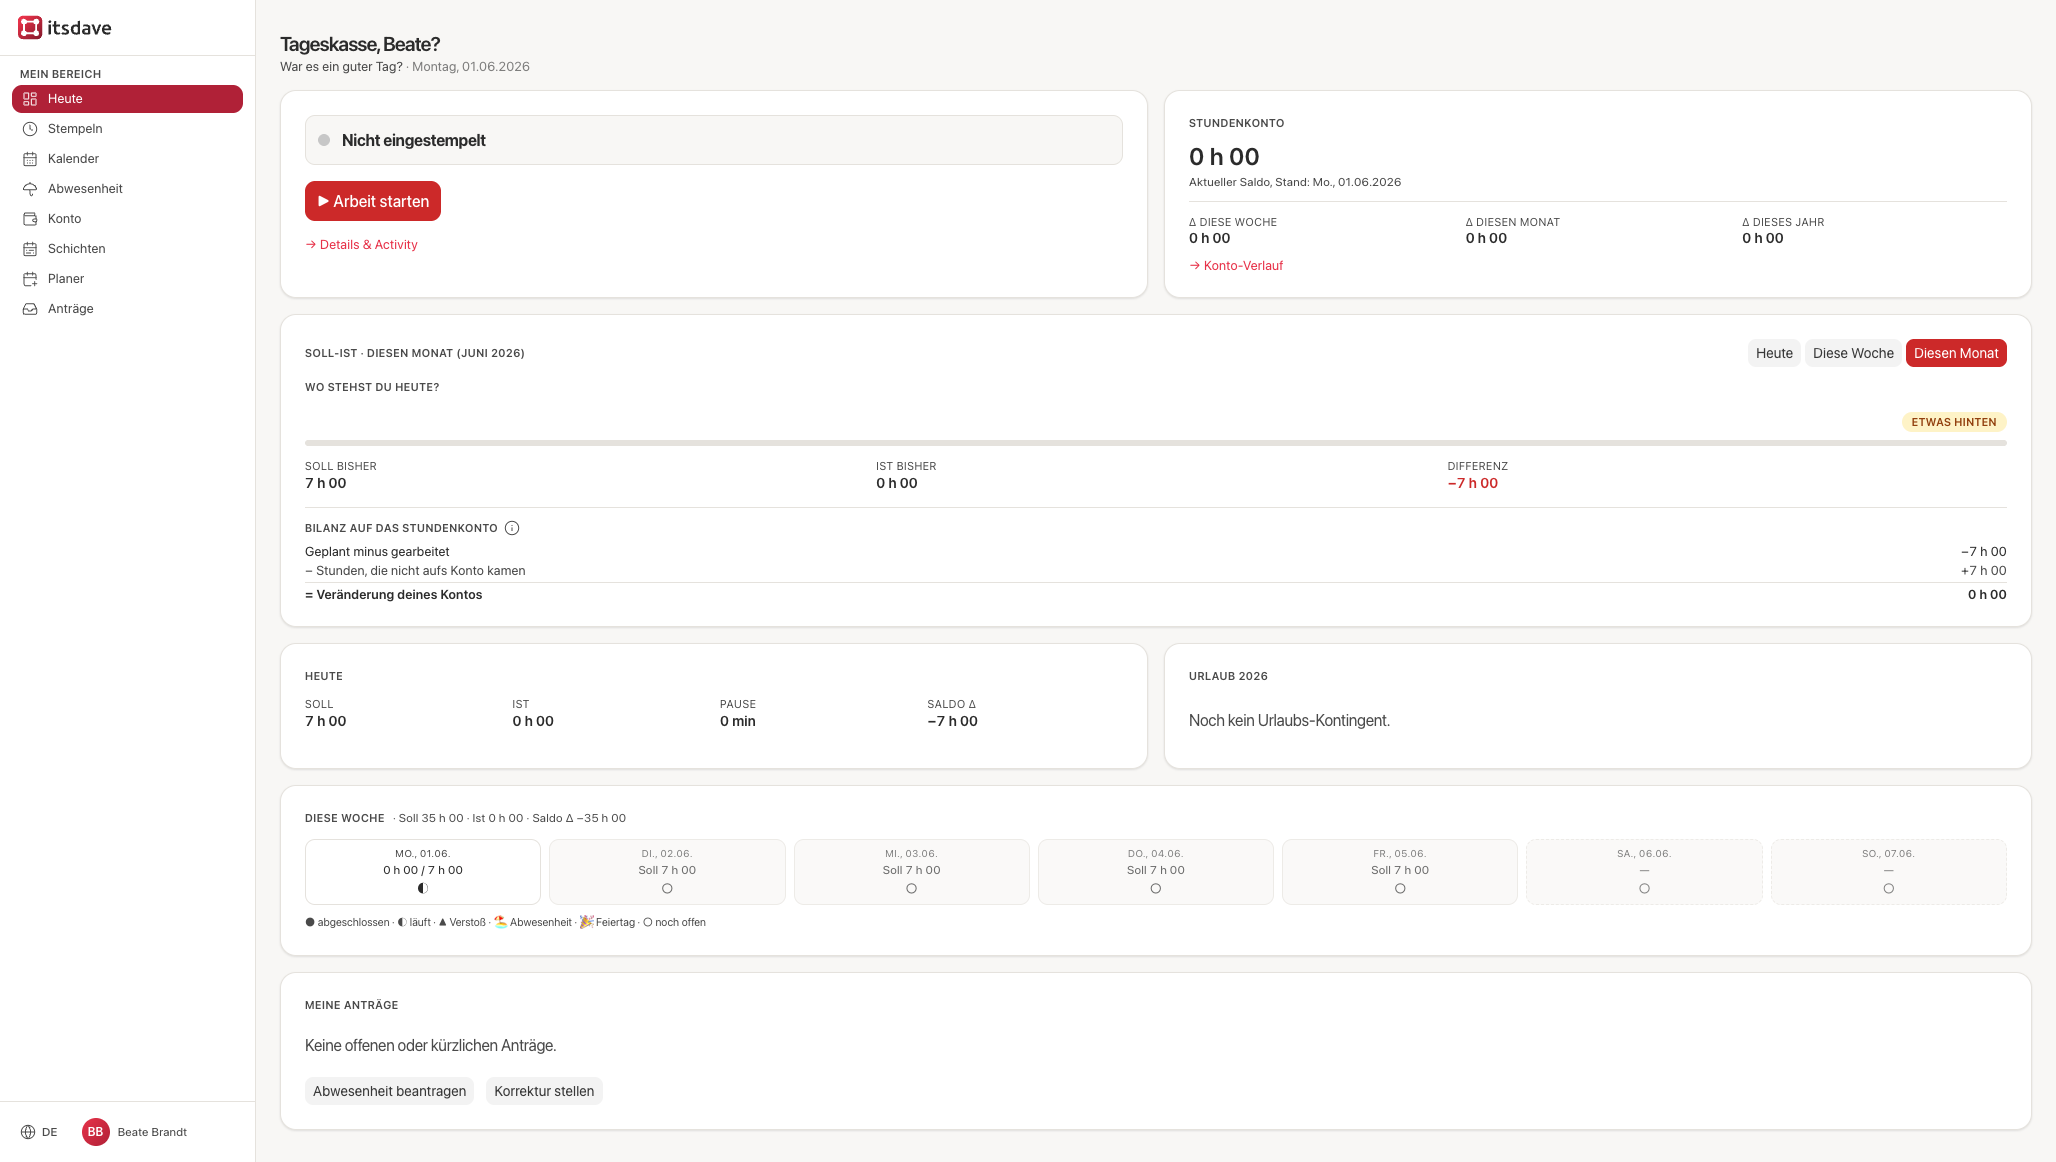
Task: Click the status circle for Sa., 06.06.
Action: click(x=1644, y=888)
